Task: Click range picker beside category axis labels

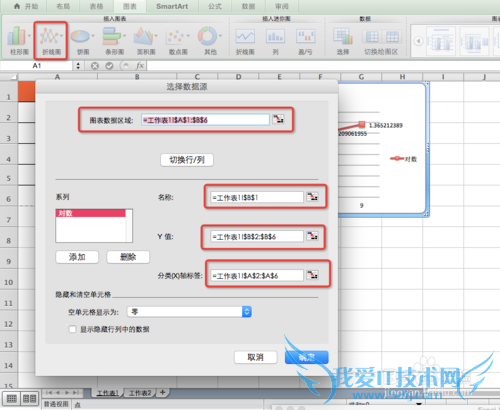Action: [312, 275]
